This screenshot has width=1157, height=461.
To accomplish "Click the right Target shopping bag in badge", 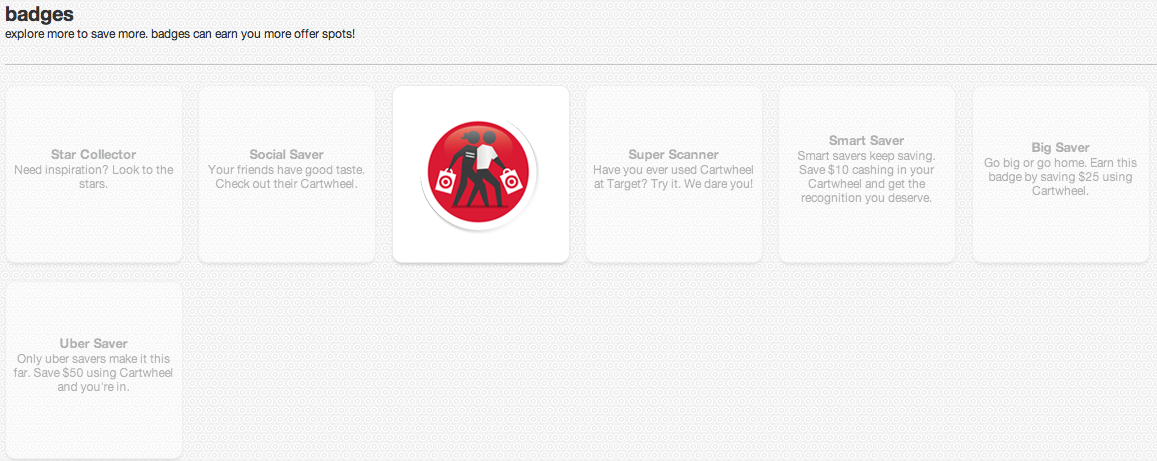I will pos(511,180).
